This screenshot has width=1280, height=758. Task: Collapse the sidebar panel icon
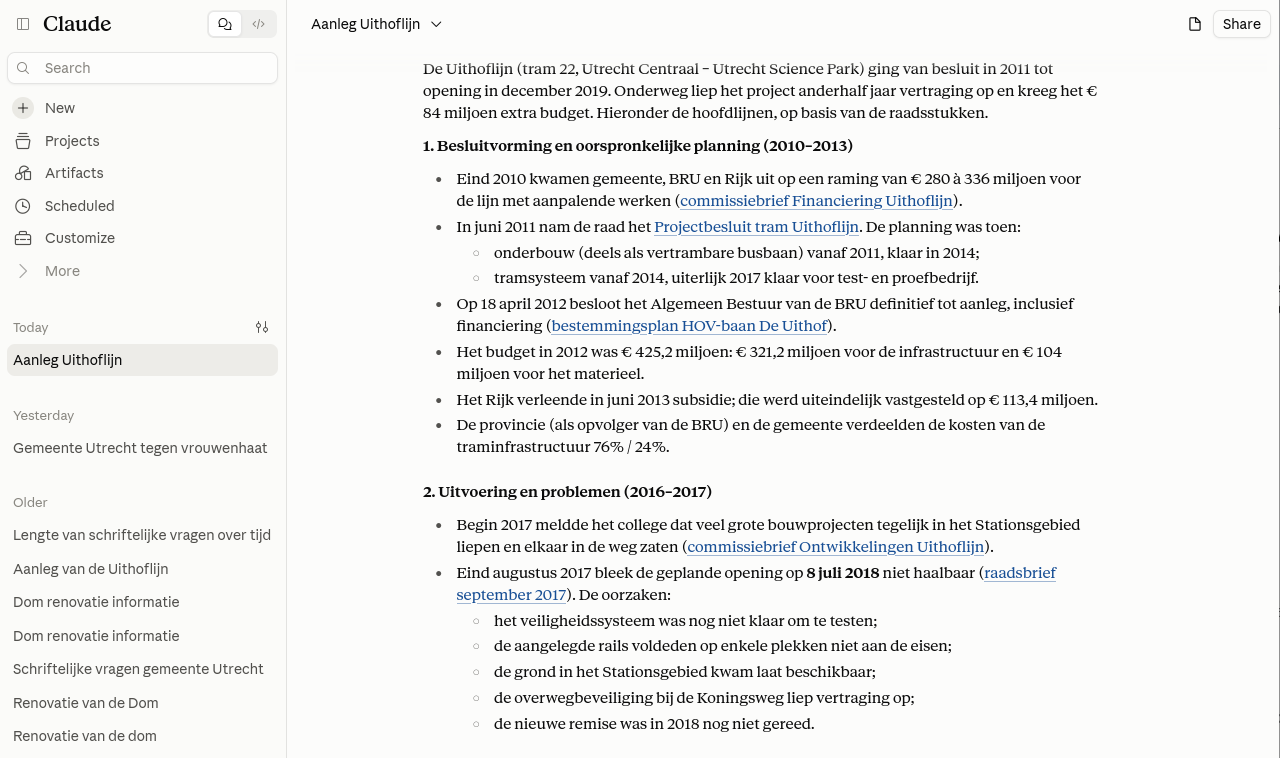pos(23,24)
